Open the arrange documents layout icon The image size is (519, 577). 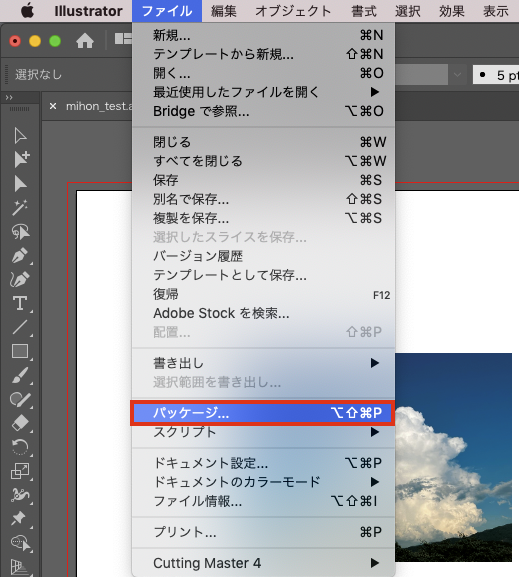[x=123, y=39]
